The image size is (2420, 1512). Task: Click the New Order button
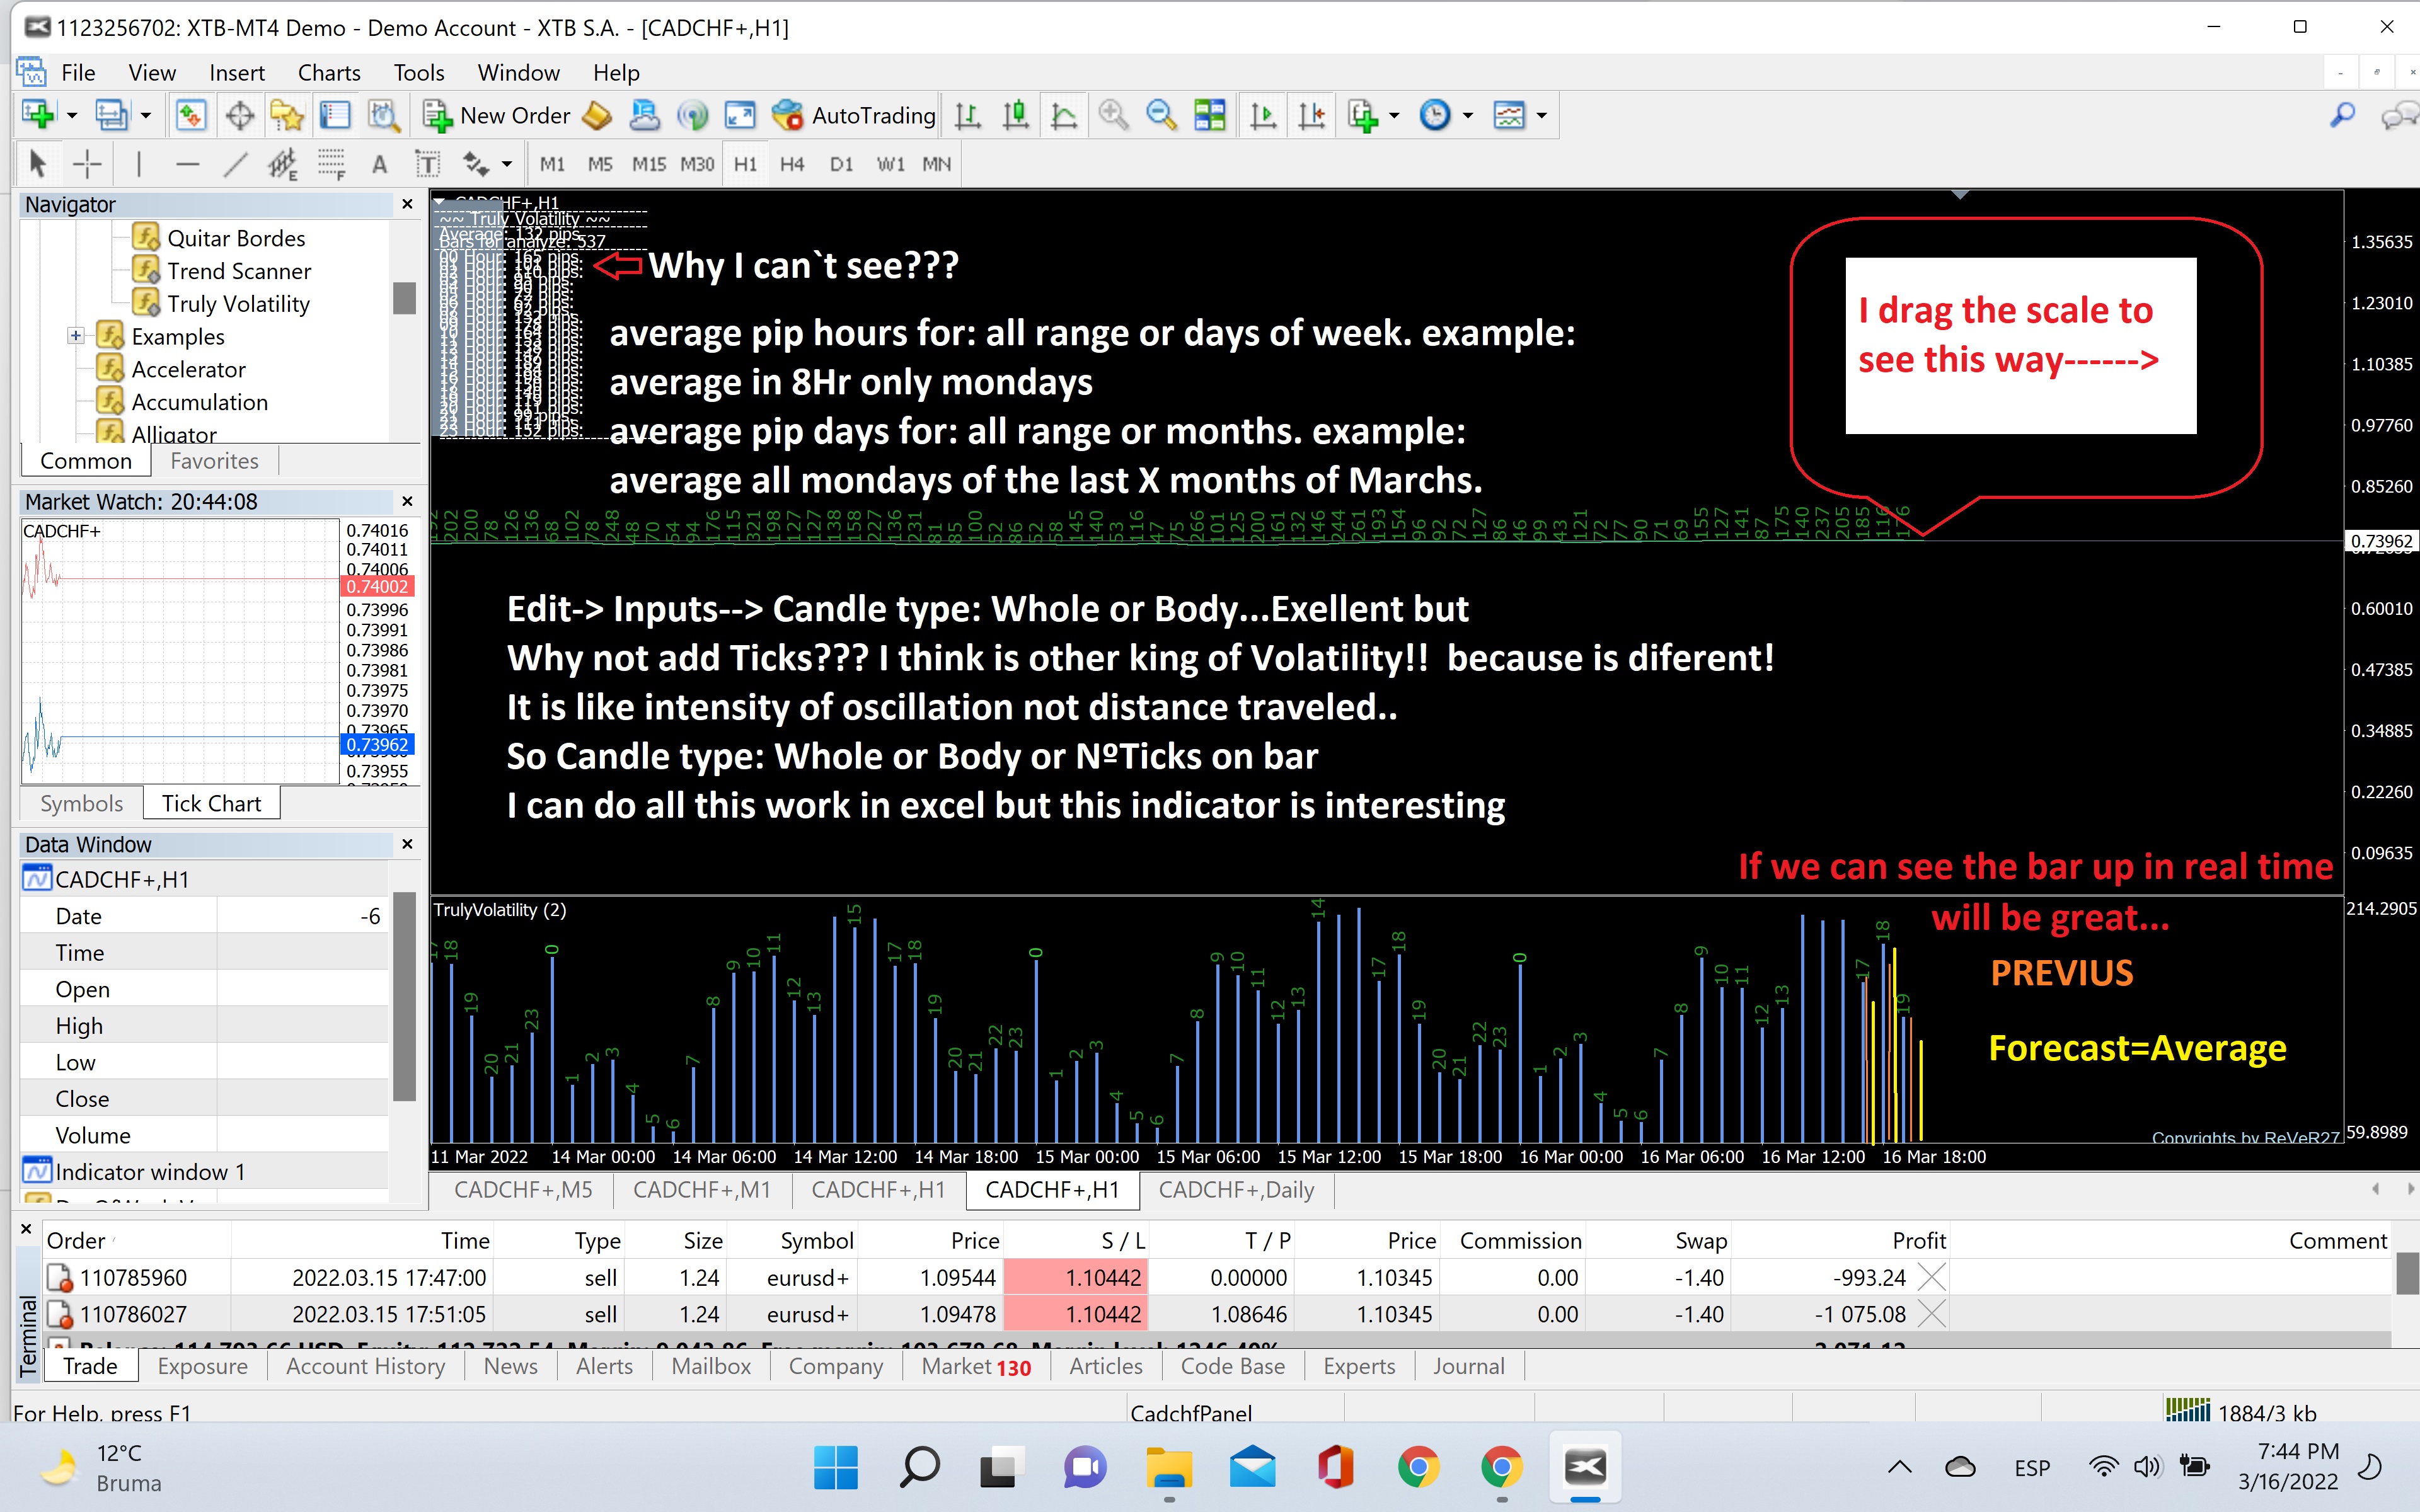497,116
